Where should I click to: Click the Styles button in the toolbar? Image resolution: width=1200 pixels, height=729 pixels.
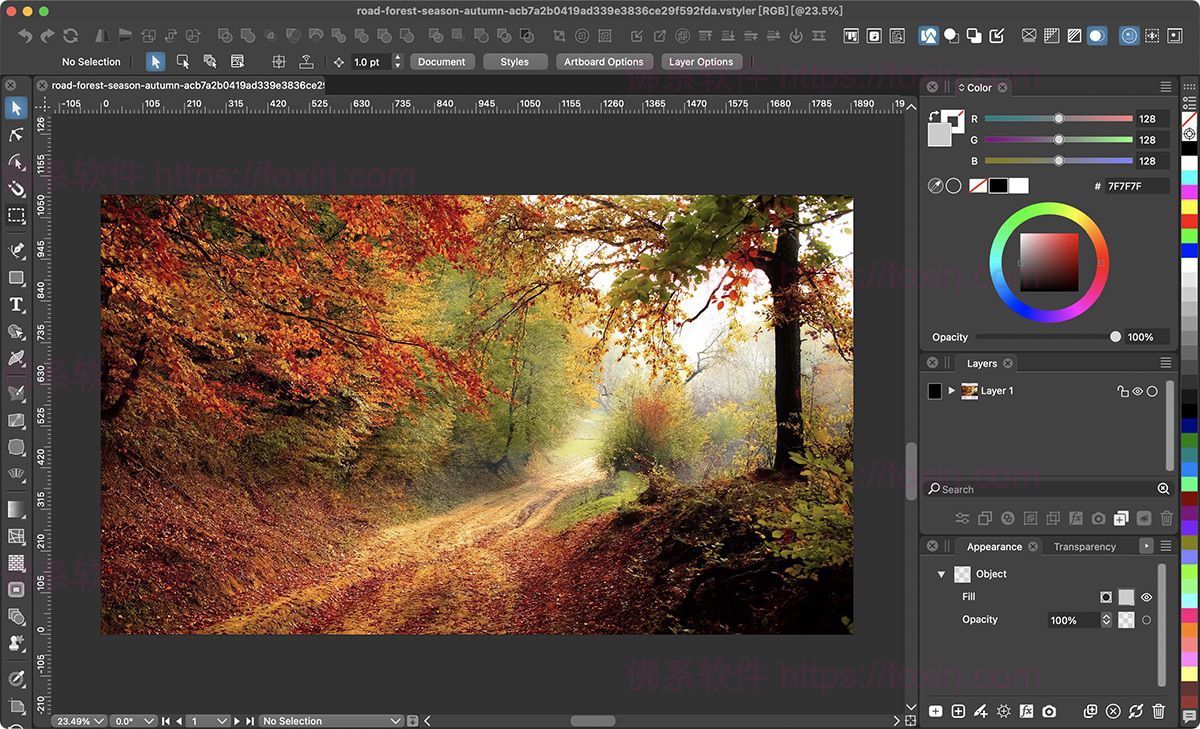[514, 61]
